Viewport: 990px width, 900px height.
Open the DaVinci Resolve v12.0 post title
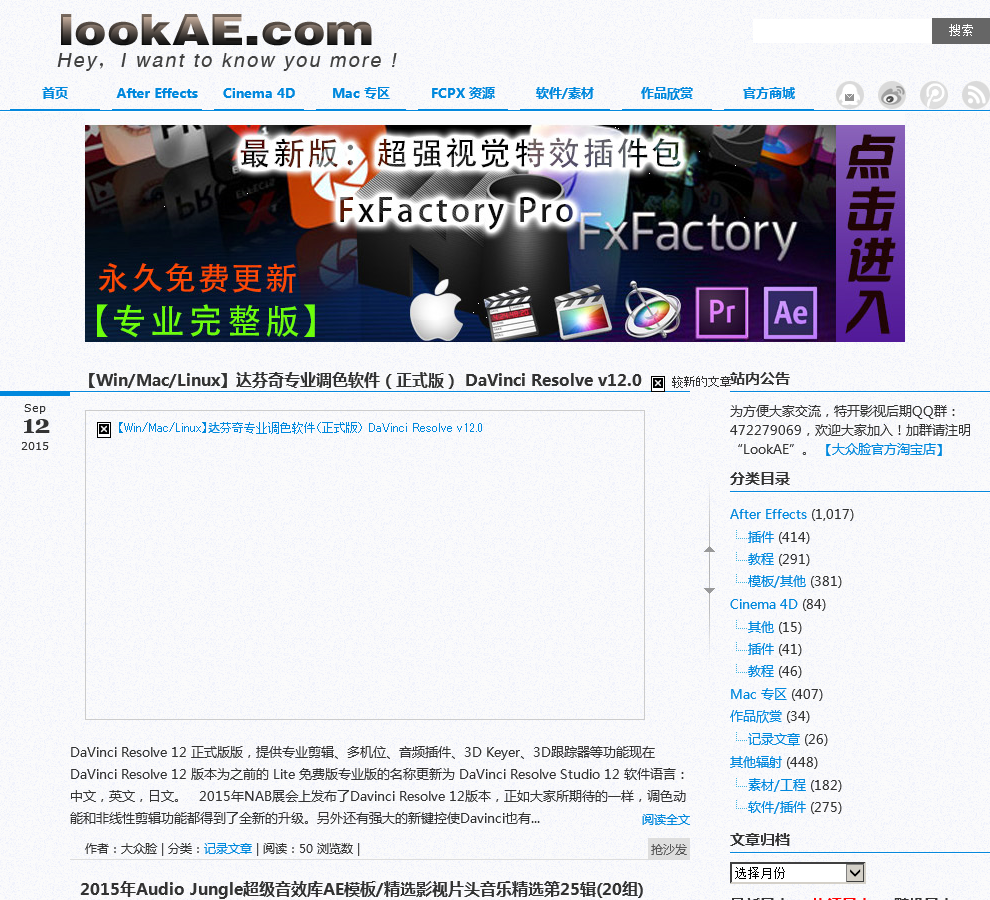pos(362,380)
